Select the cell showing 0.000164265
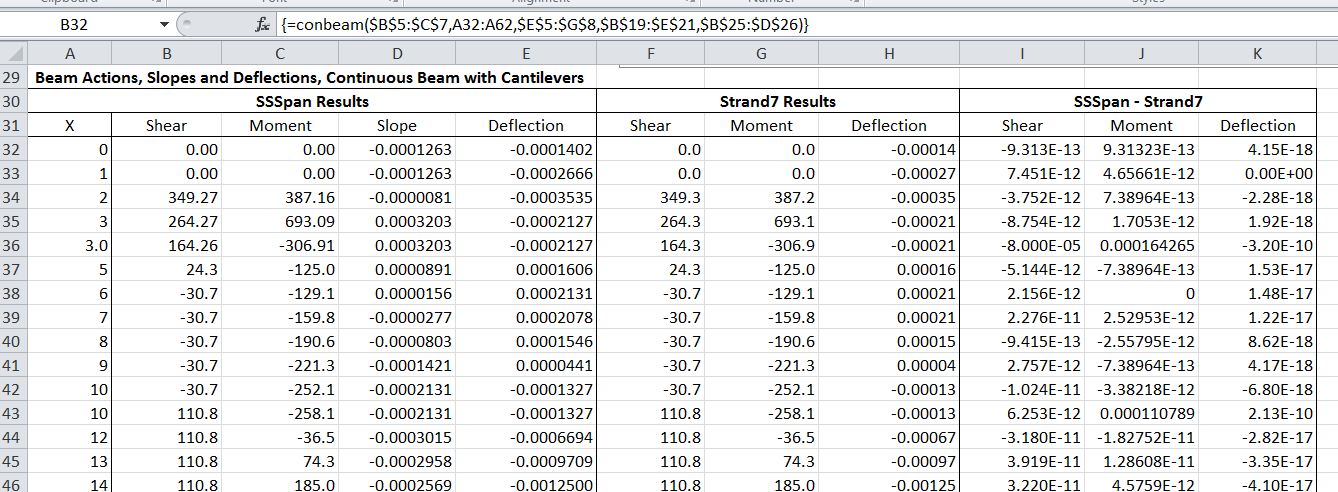The width and height of the screenshot is (1338, 492). click(x=1141, y=246)
